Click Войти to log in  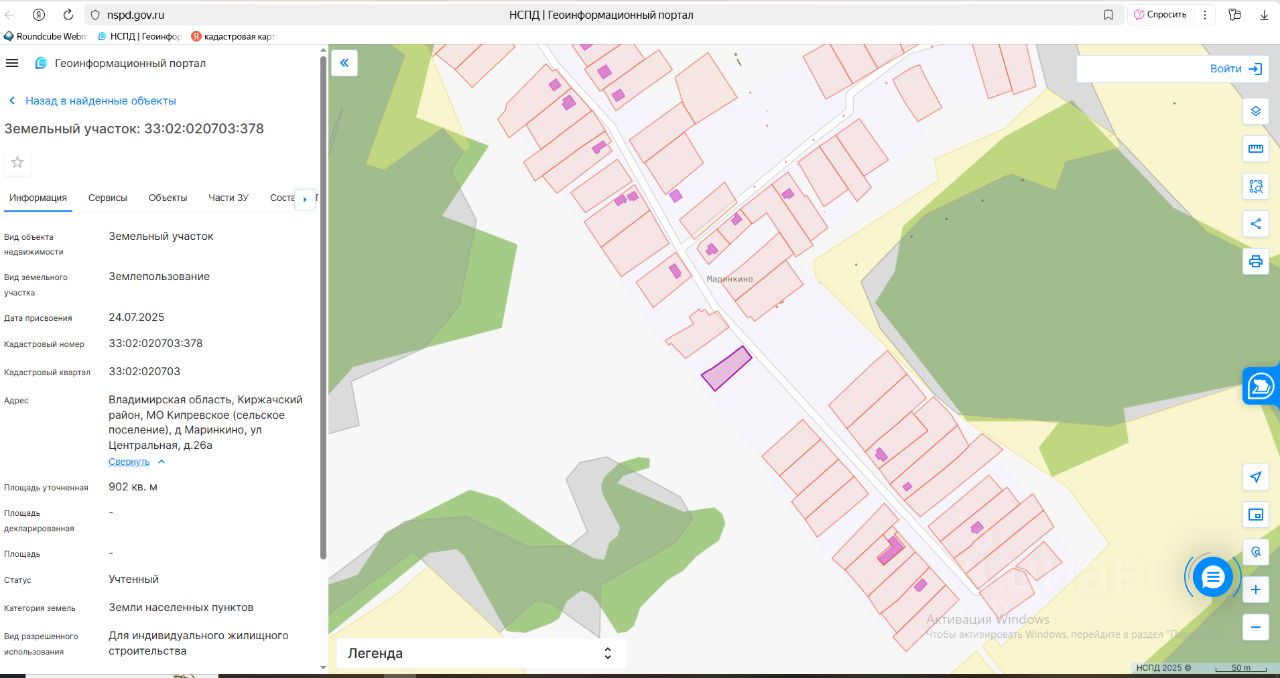[1236, 68]
